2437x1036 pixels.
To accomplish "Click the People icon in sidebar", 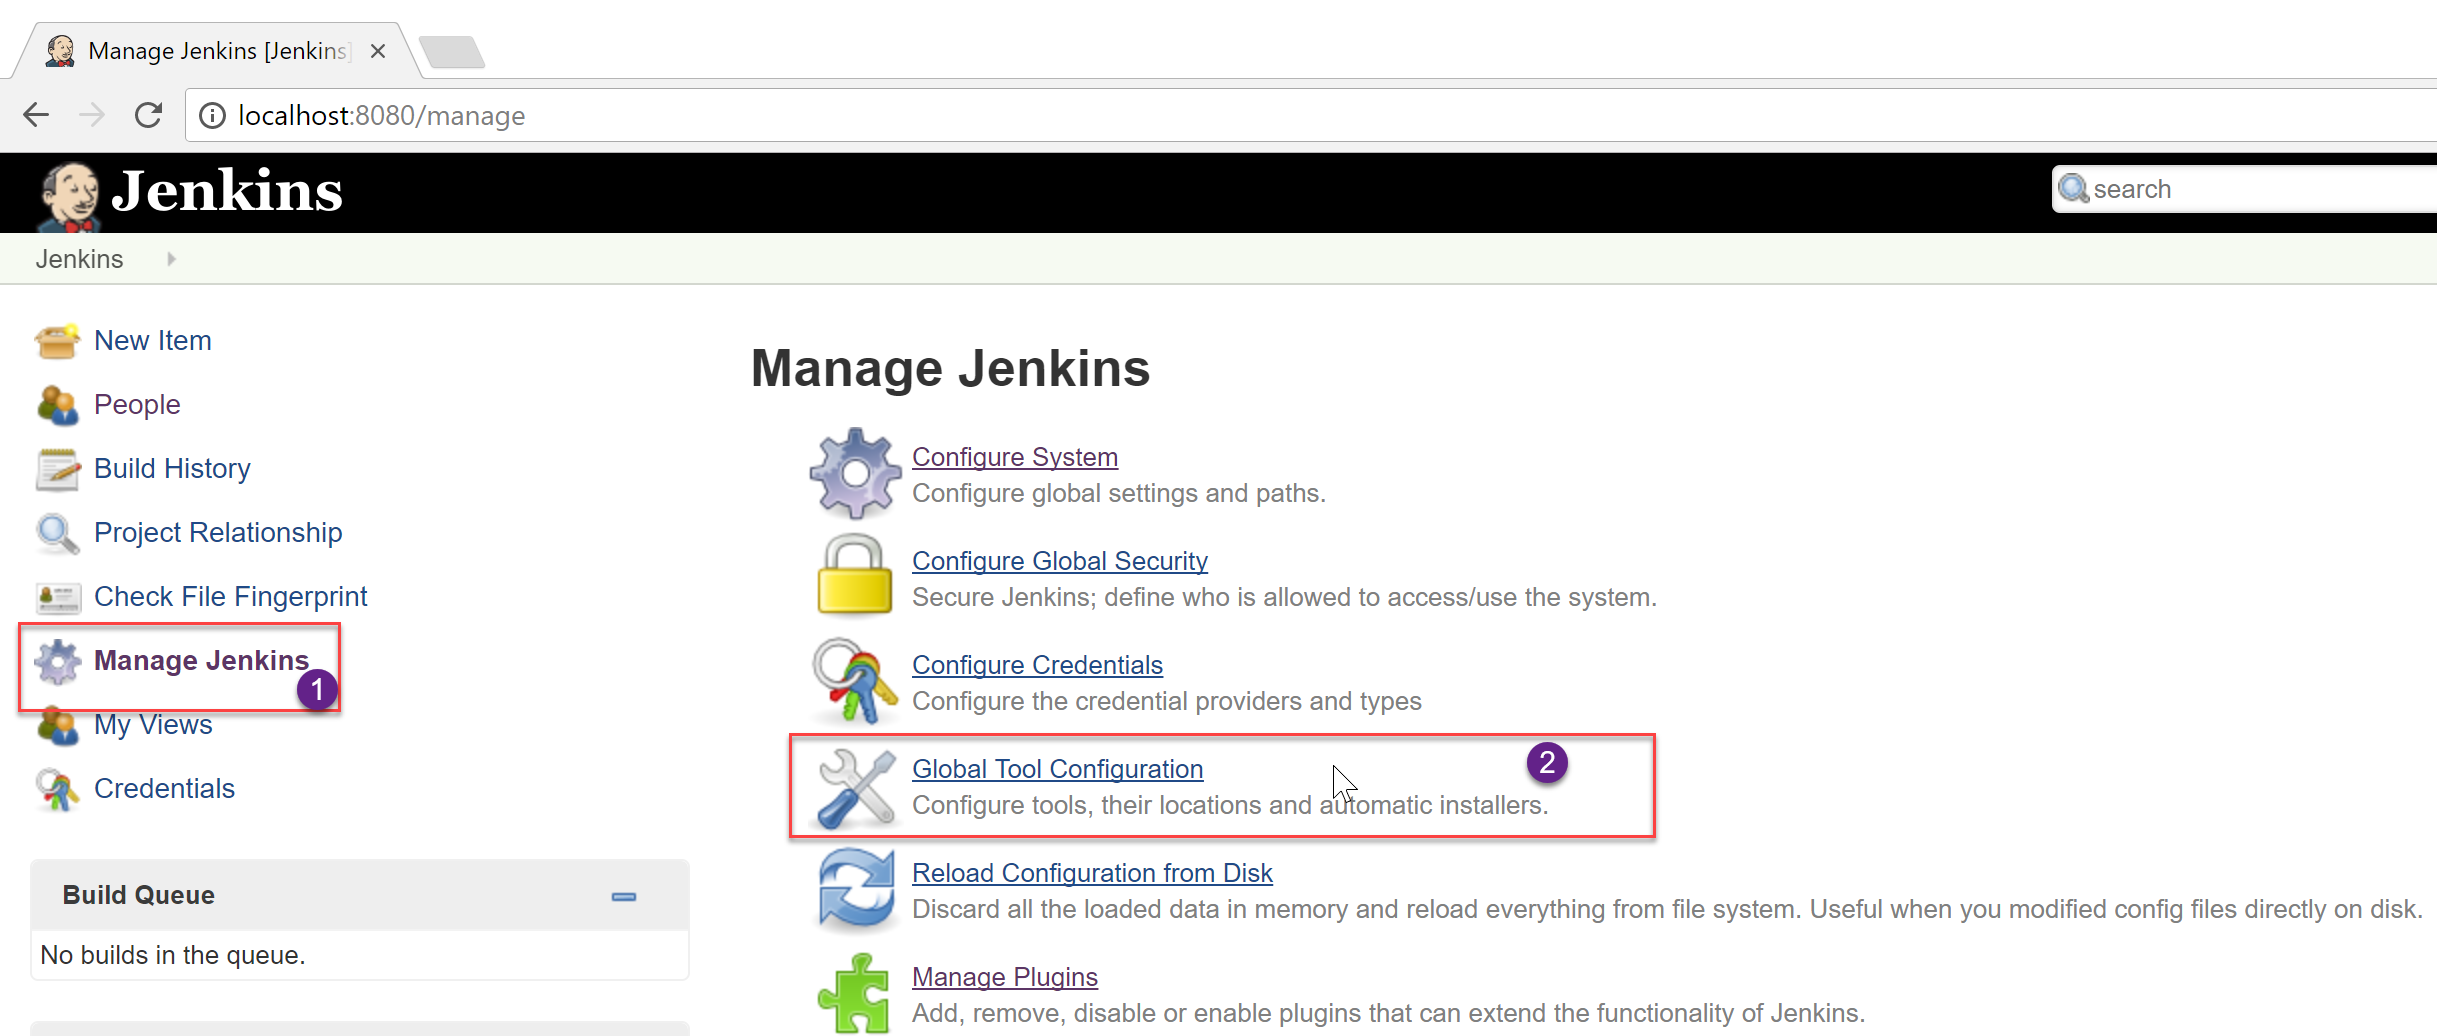I will pos(57,405).
